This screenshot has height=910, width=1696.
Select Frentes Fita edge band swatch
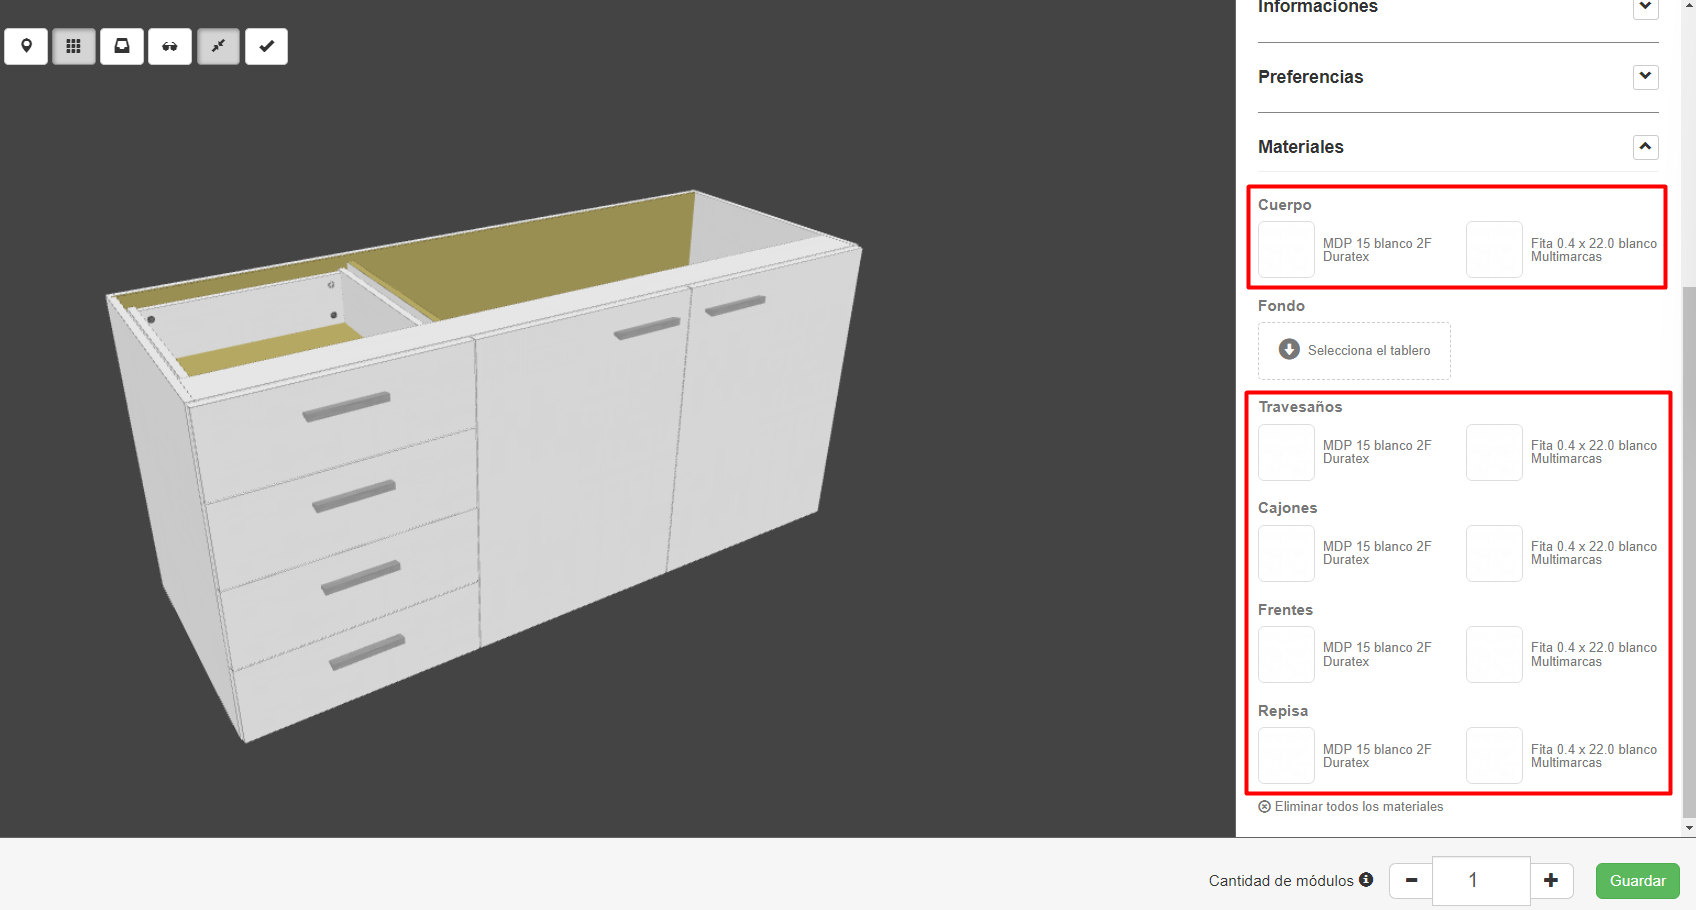[1494, 654]
